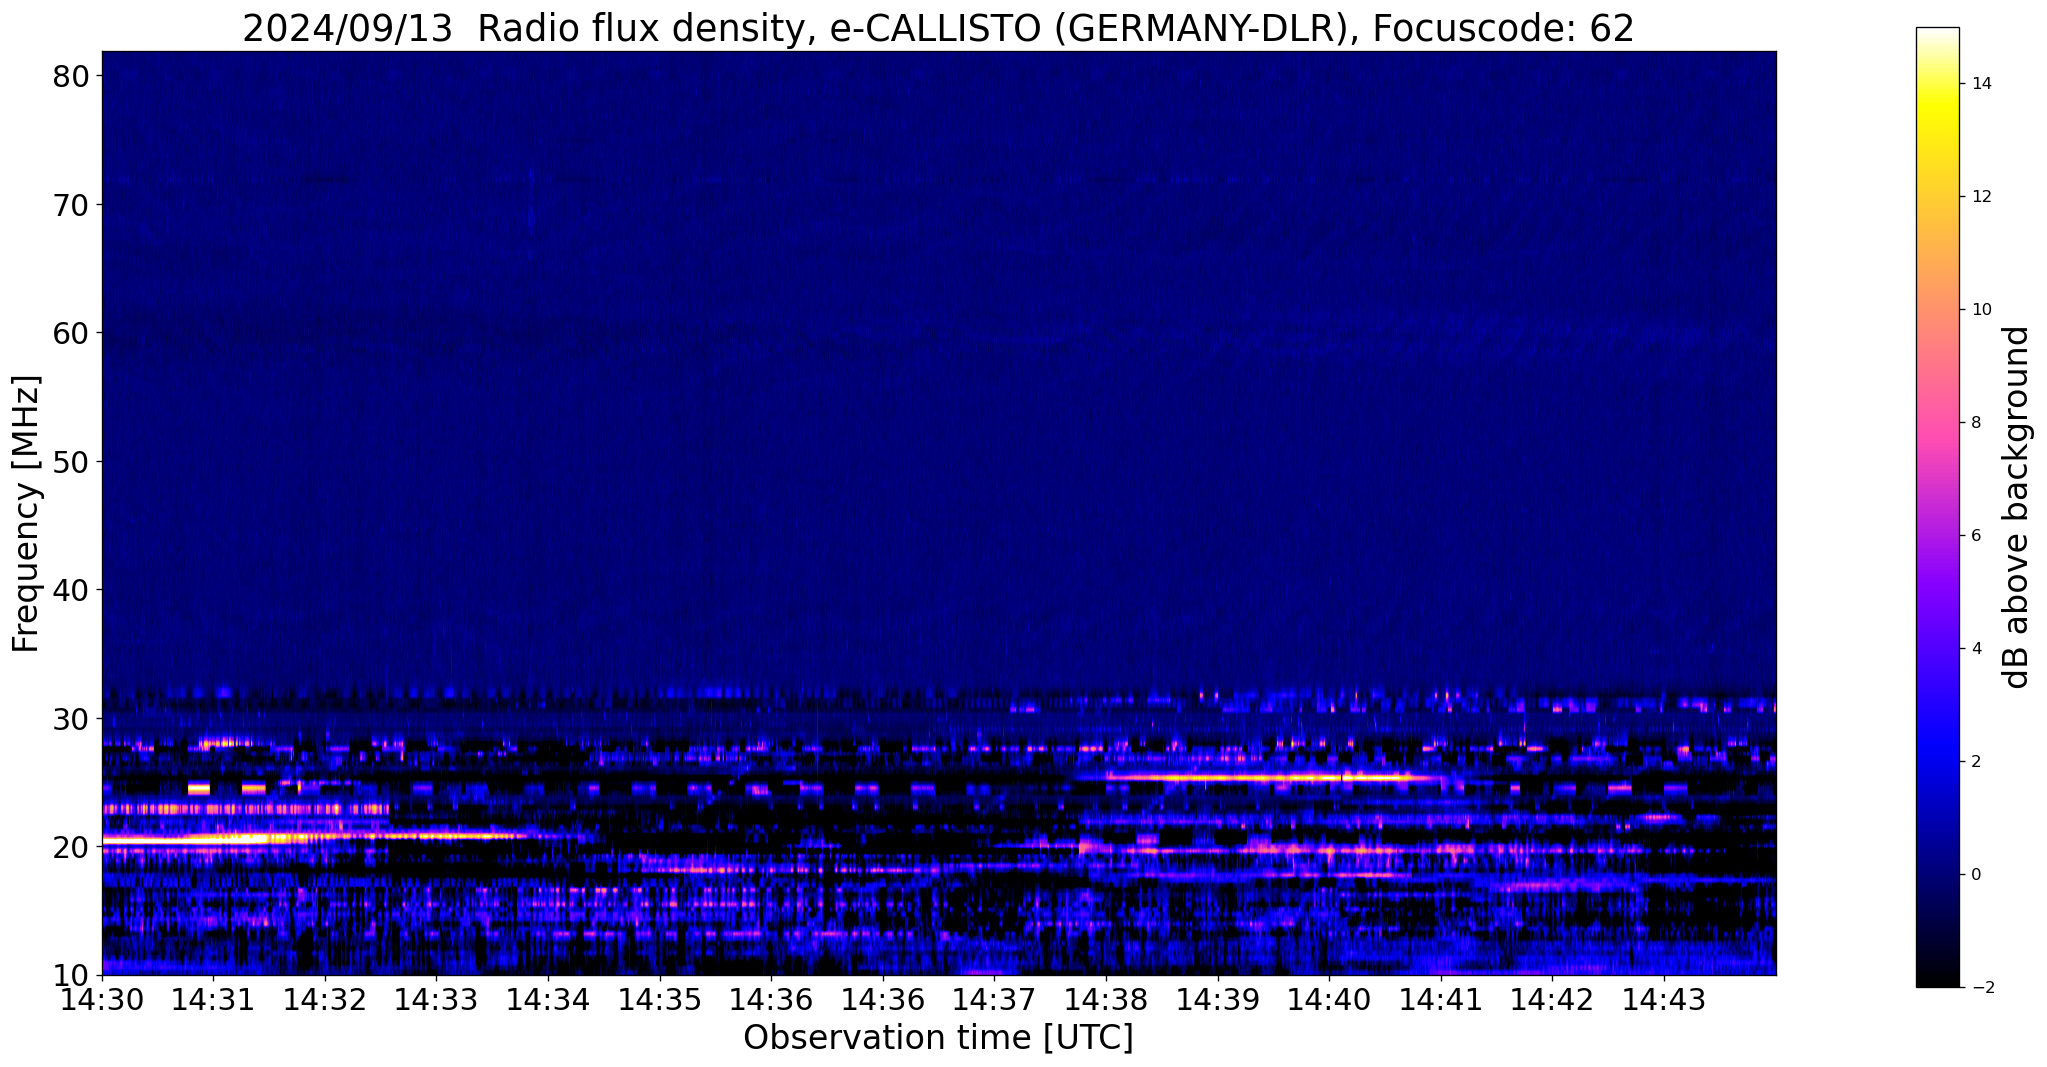Select the 14:32 time tick label
This screenshot has width=2047, height=1067.
pos(325,998)
